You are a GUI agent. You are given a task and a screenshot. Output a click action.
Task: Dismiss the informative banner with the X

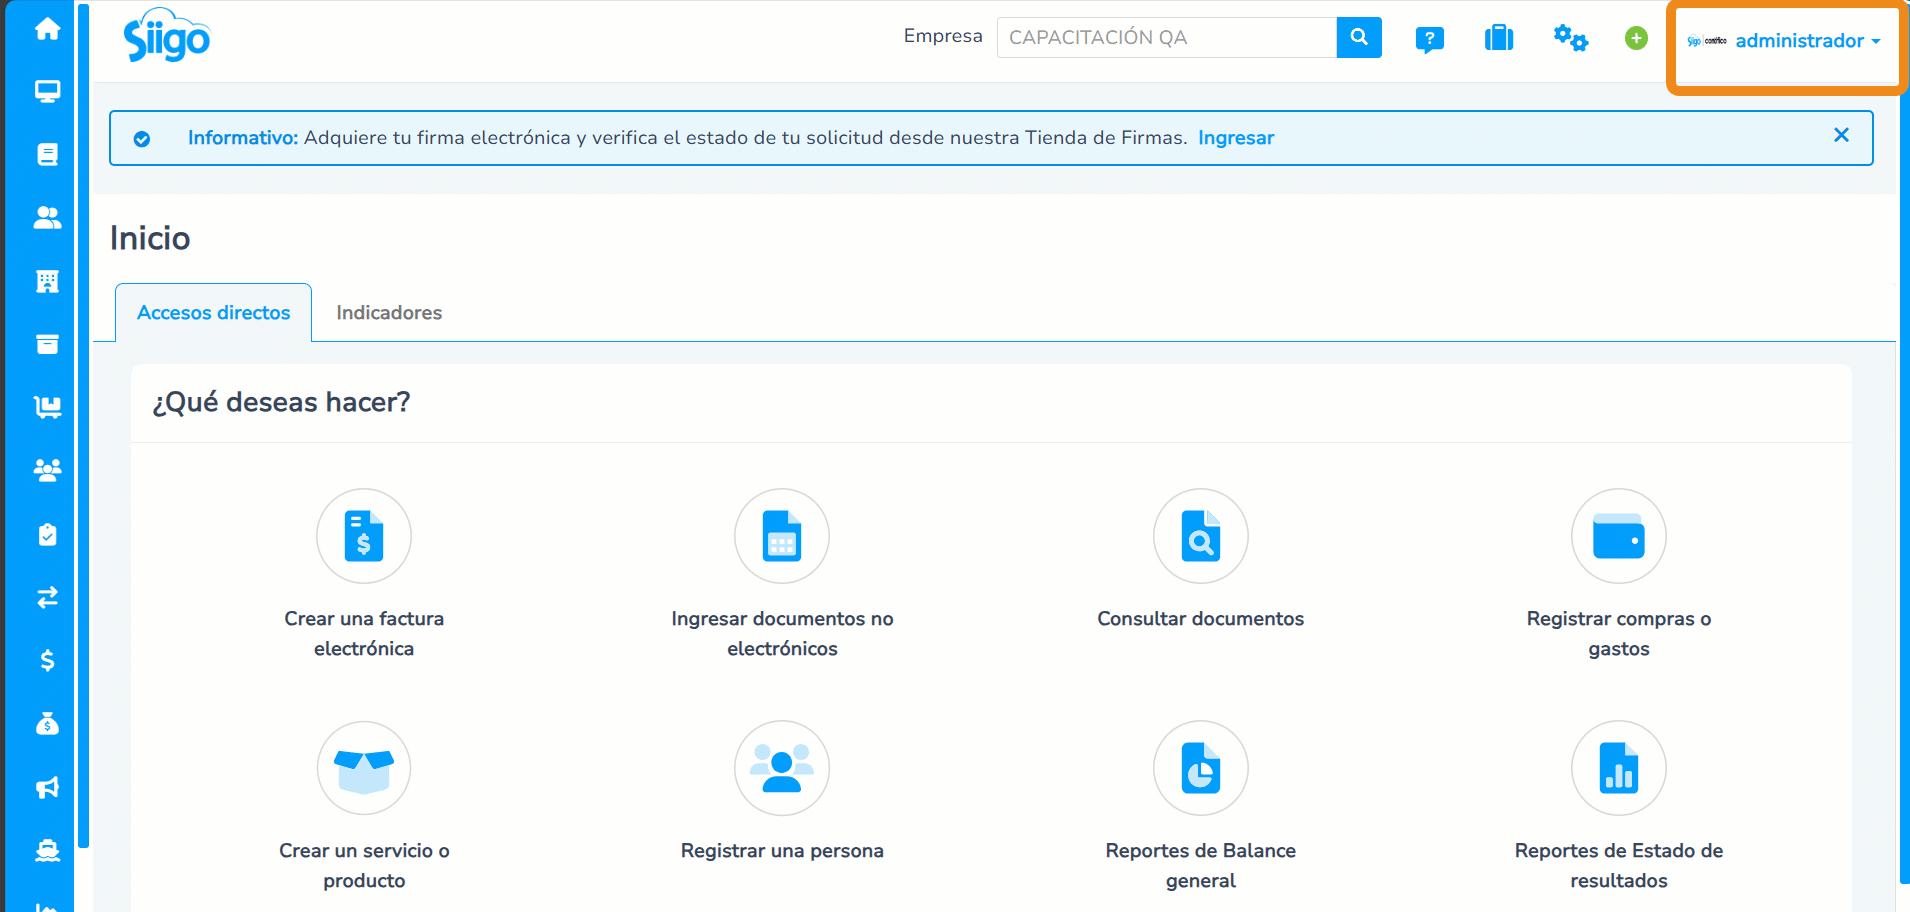1841,135
